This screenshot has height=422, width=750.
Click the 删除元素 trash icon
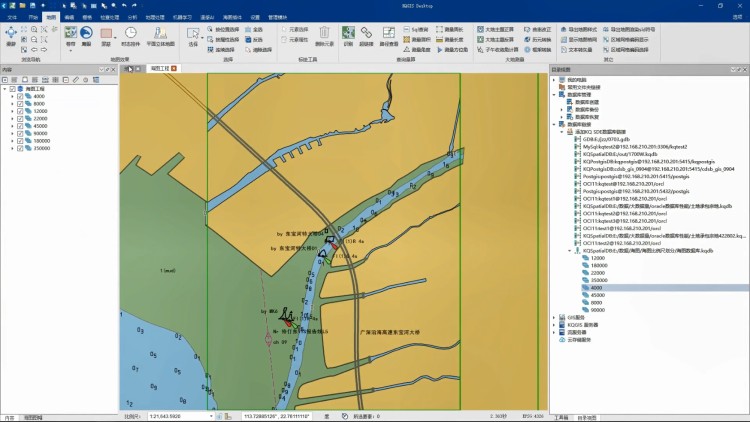click(x=327, y=40)
